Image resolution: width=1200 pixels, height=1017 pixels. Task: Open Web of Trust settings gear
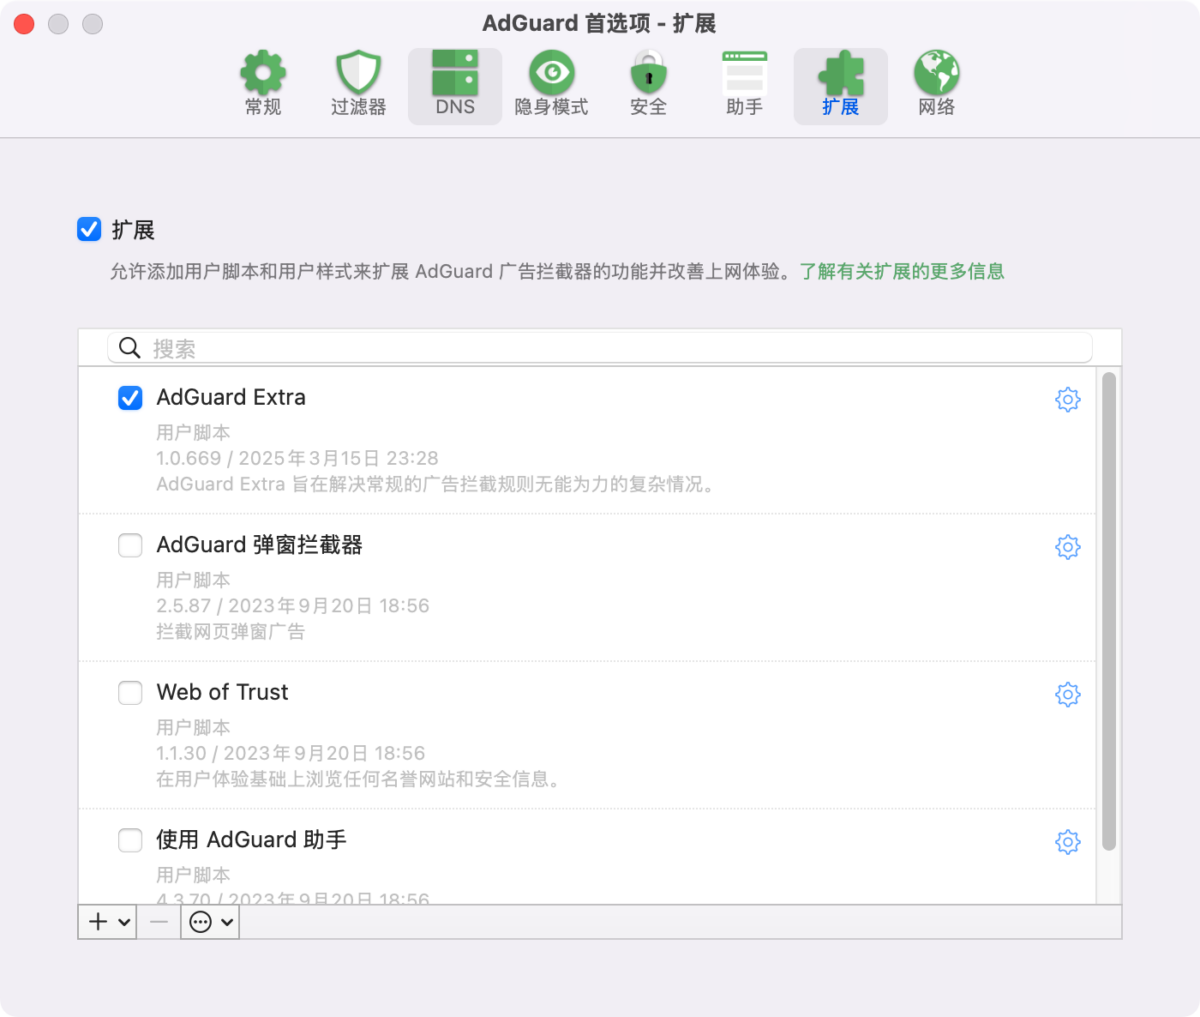tap(1068, 694)
